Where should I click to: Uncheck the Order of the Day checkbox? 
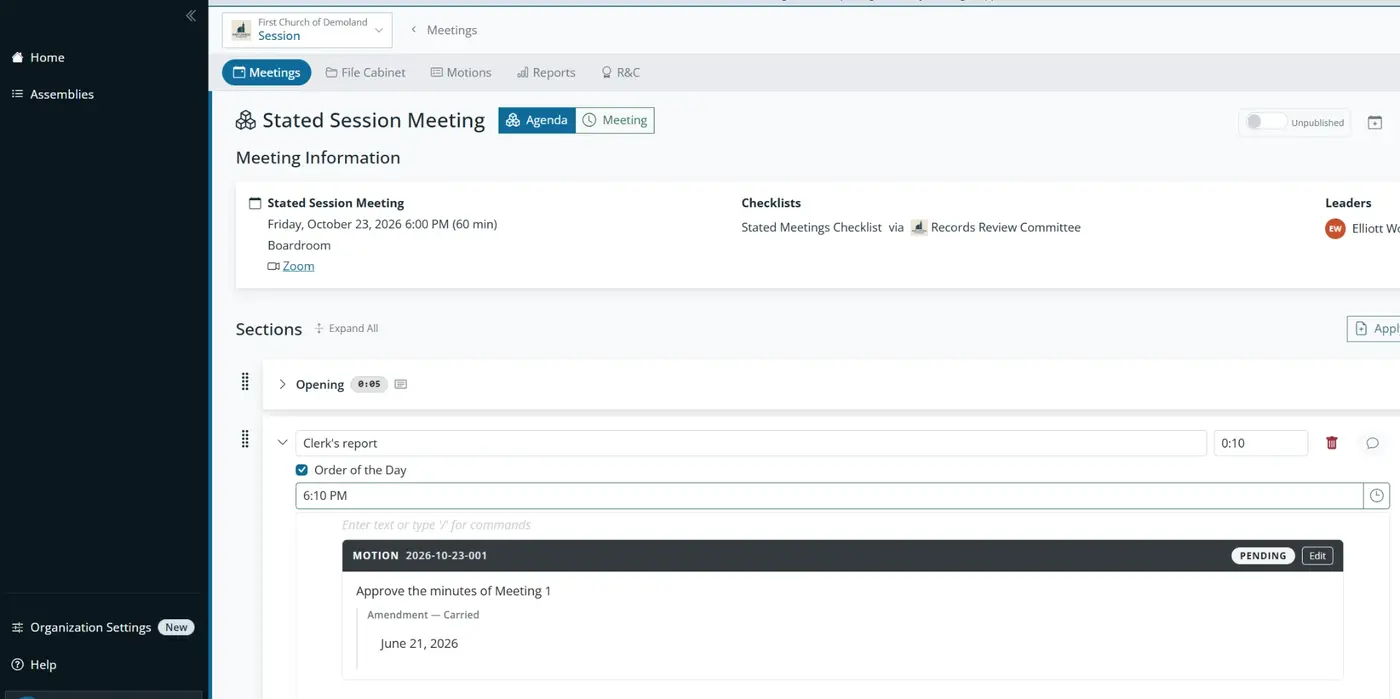[x=302, y=470]
